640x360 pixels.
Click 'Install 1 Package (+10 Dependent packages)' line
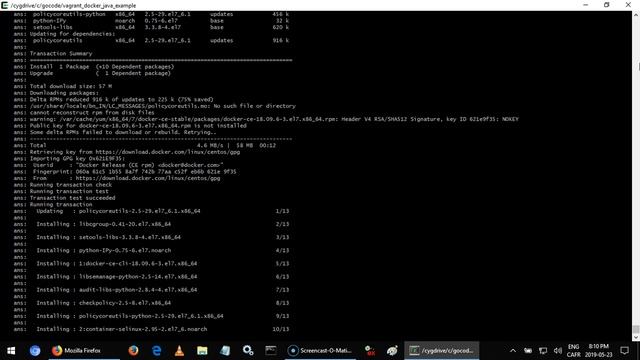[102, 67]
